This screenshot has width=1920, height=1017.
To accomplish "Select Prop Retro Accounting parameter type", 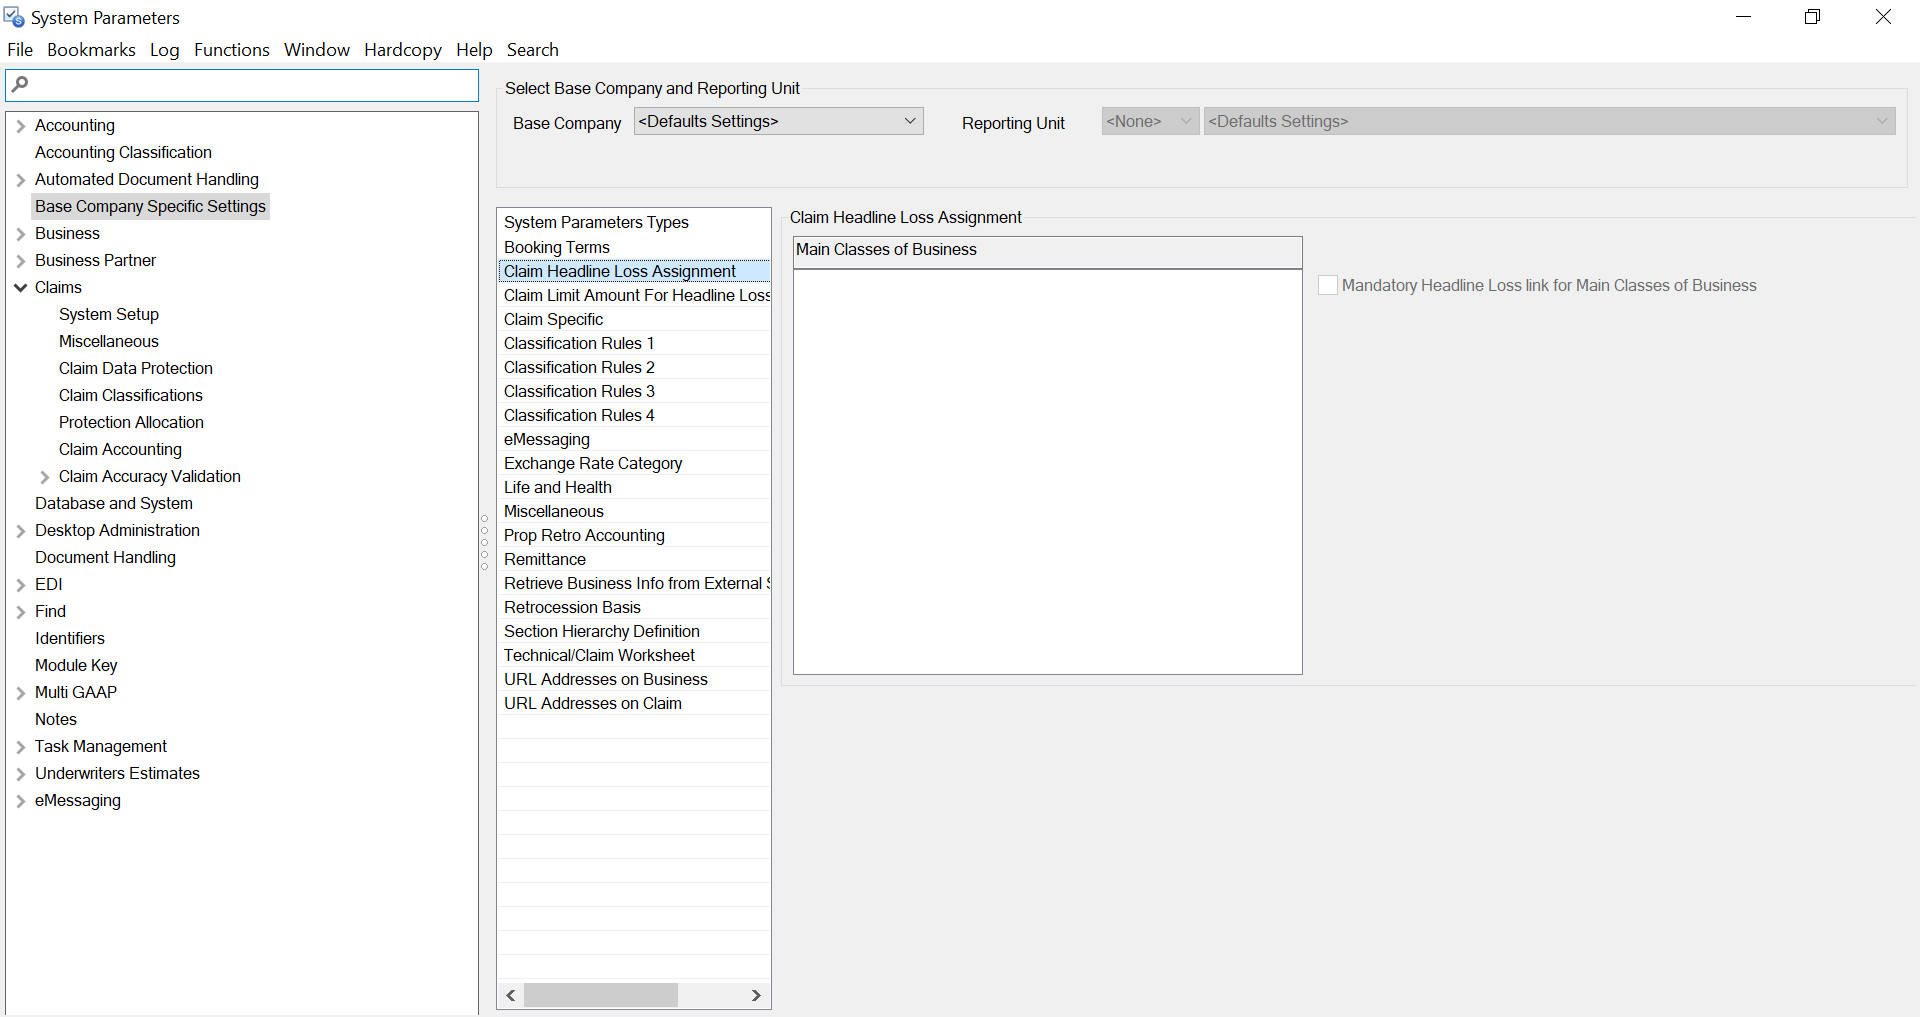I will (584, 536).
